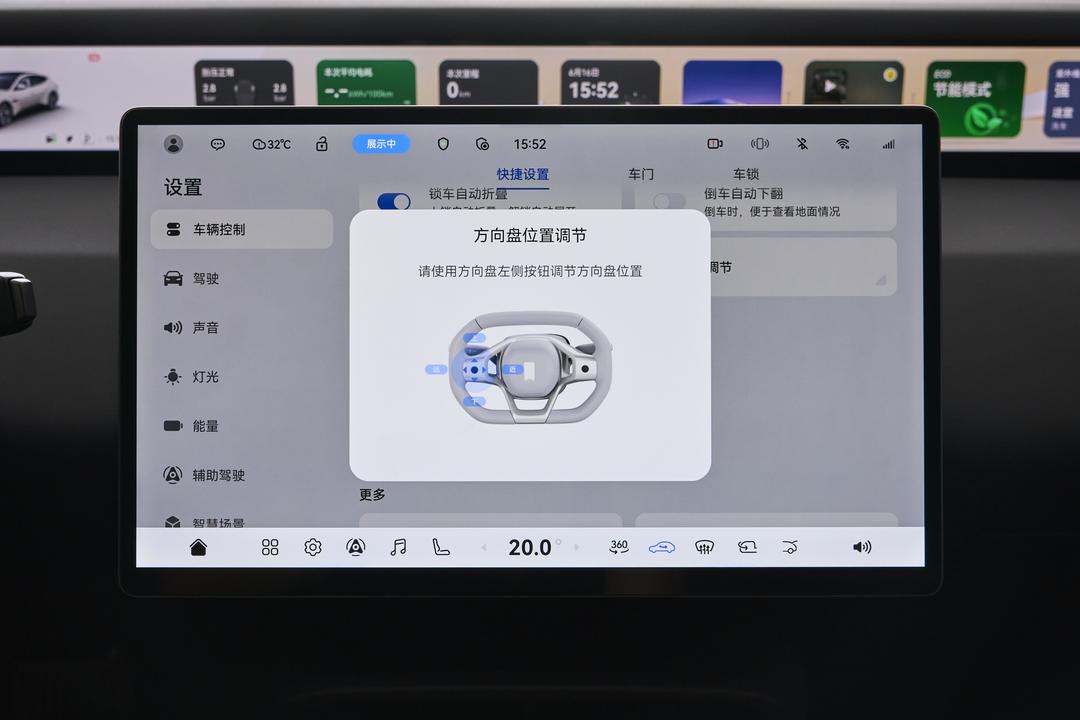The image size is (1080, 720).
Task: Tap the 15:52 clock in status bar
Action: tap(530, 144)
